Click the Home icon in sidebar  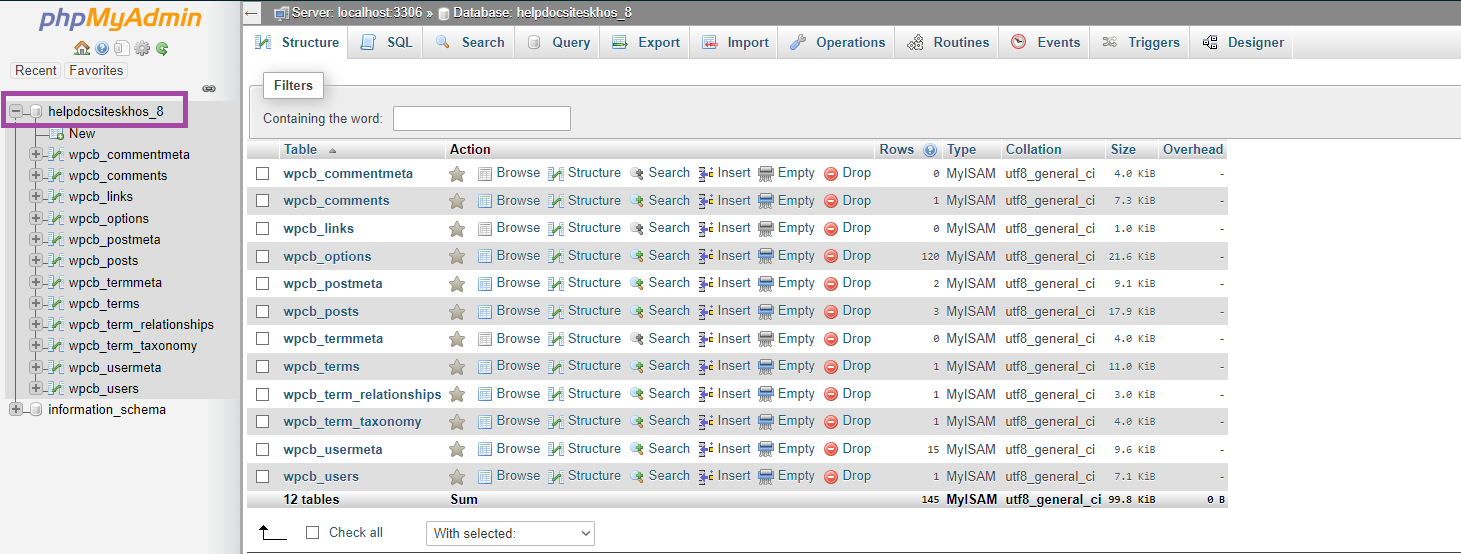point(82,48)
